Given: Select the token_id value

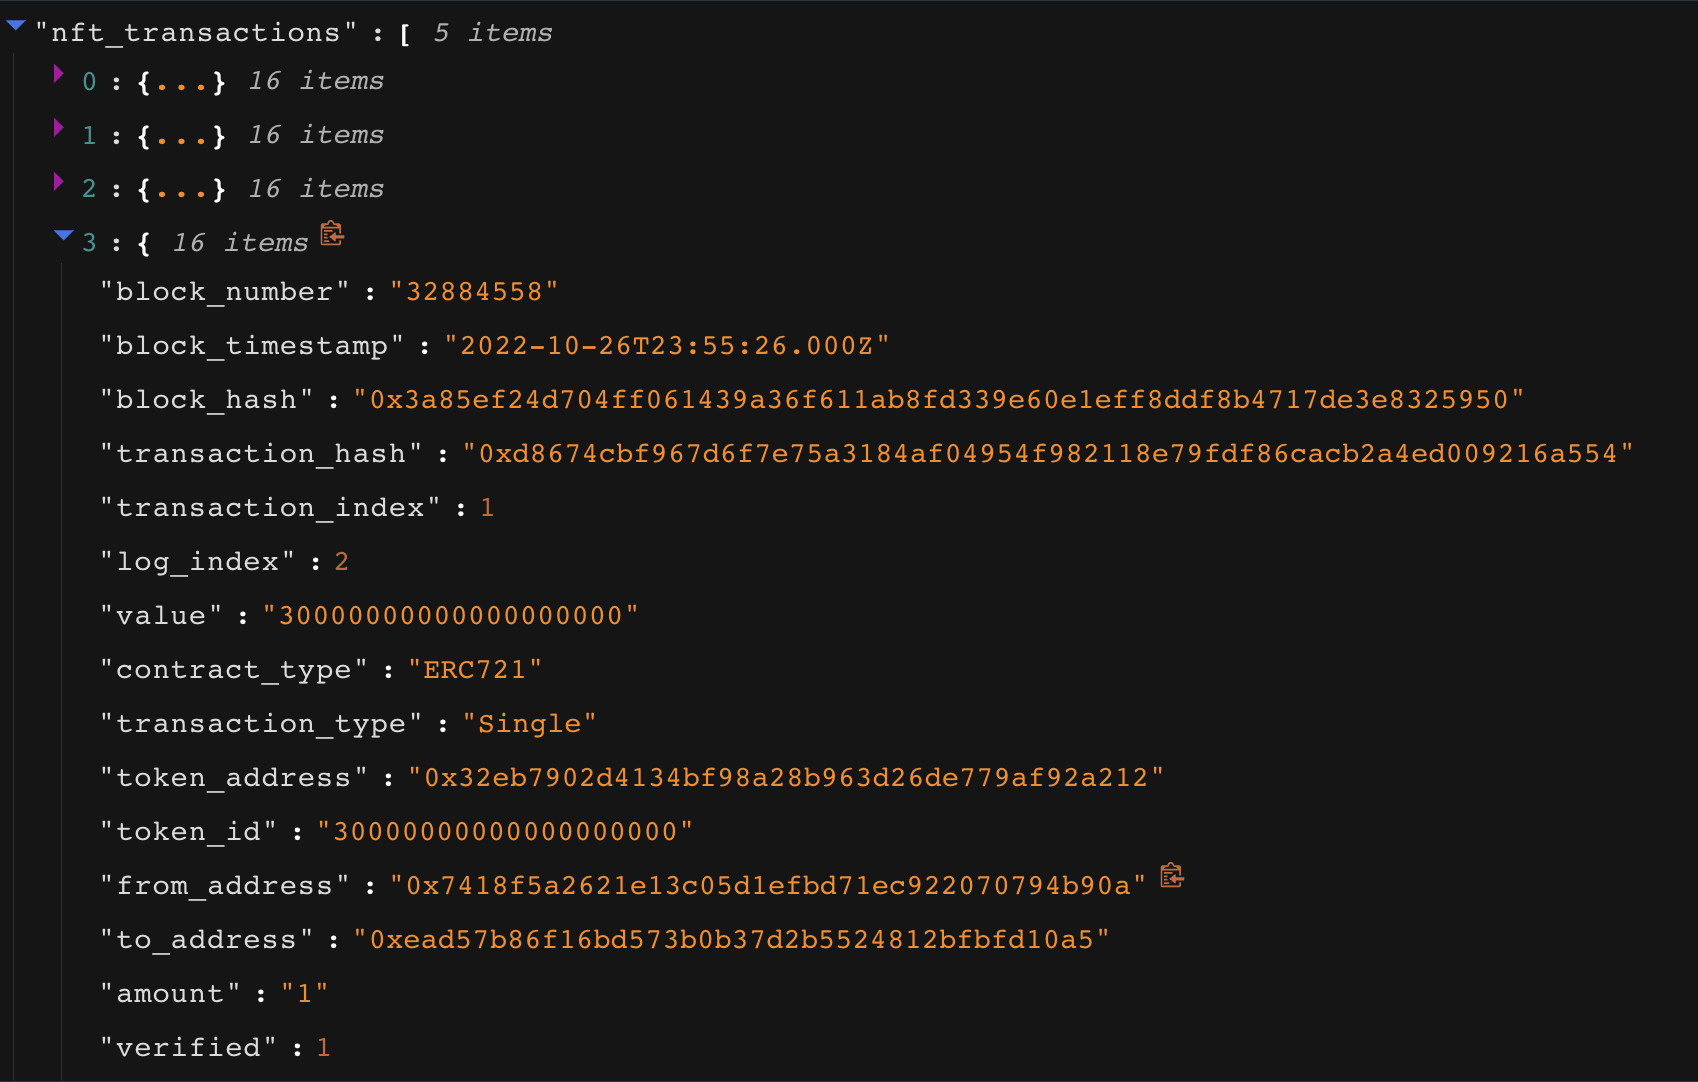Looking at the screenshot, I should click(x=505, y=832).
